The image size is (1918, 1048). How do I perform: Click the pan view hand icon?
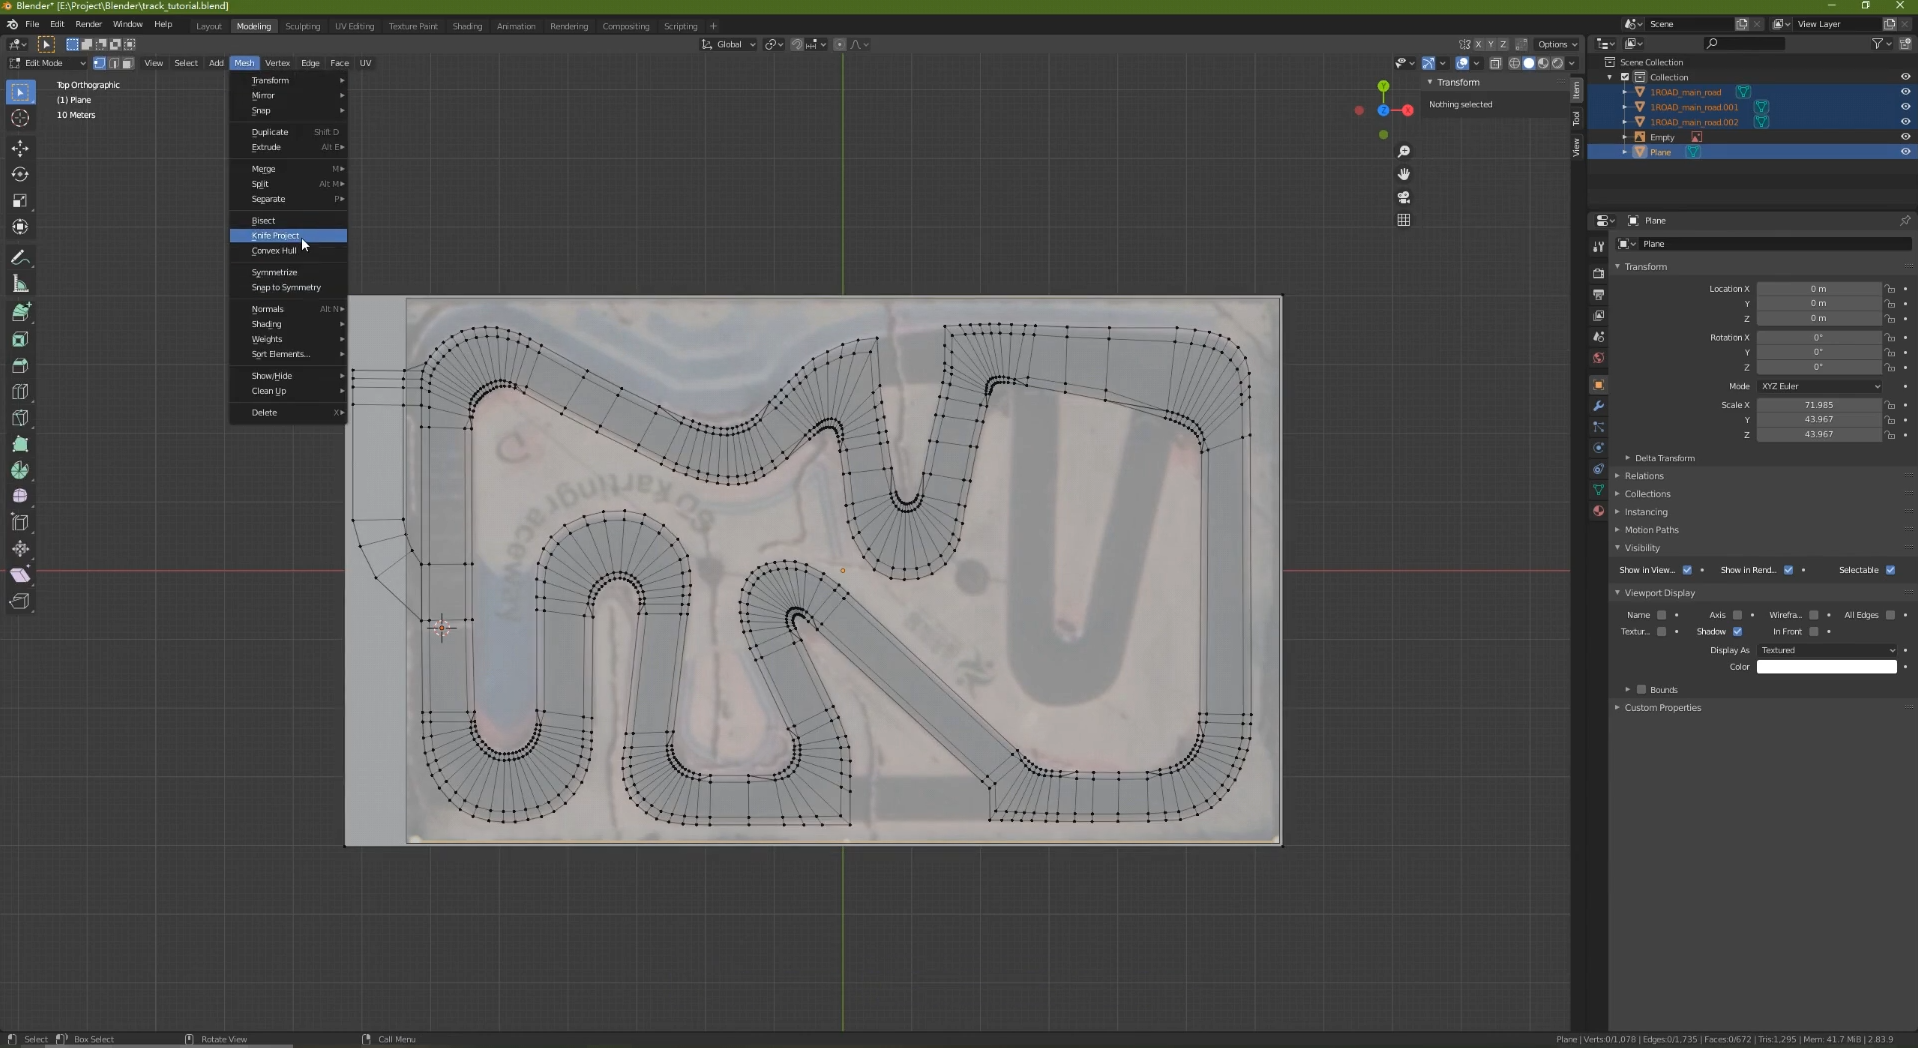point(1404,174)
